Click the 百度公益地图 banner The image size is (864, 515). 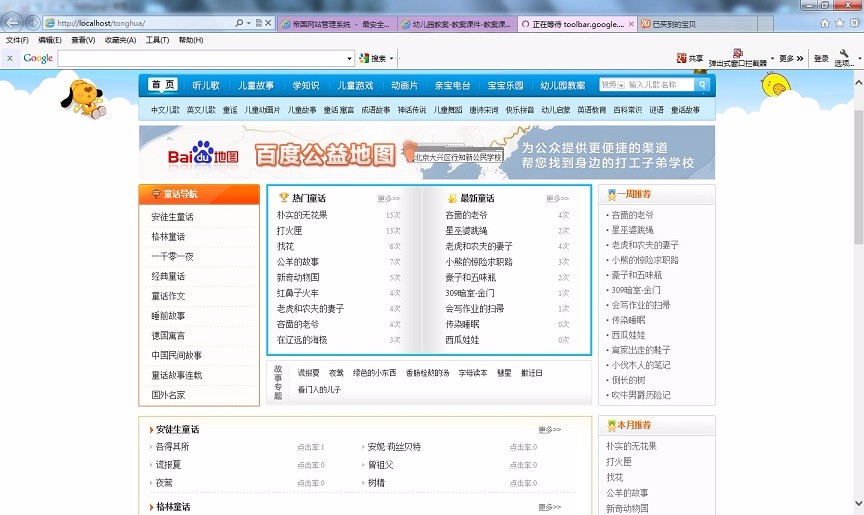(x=427, y=153)
